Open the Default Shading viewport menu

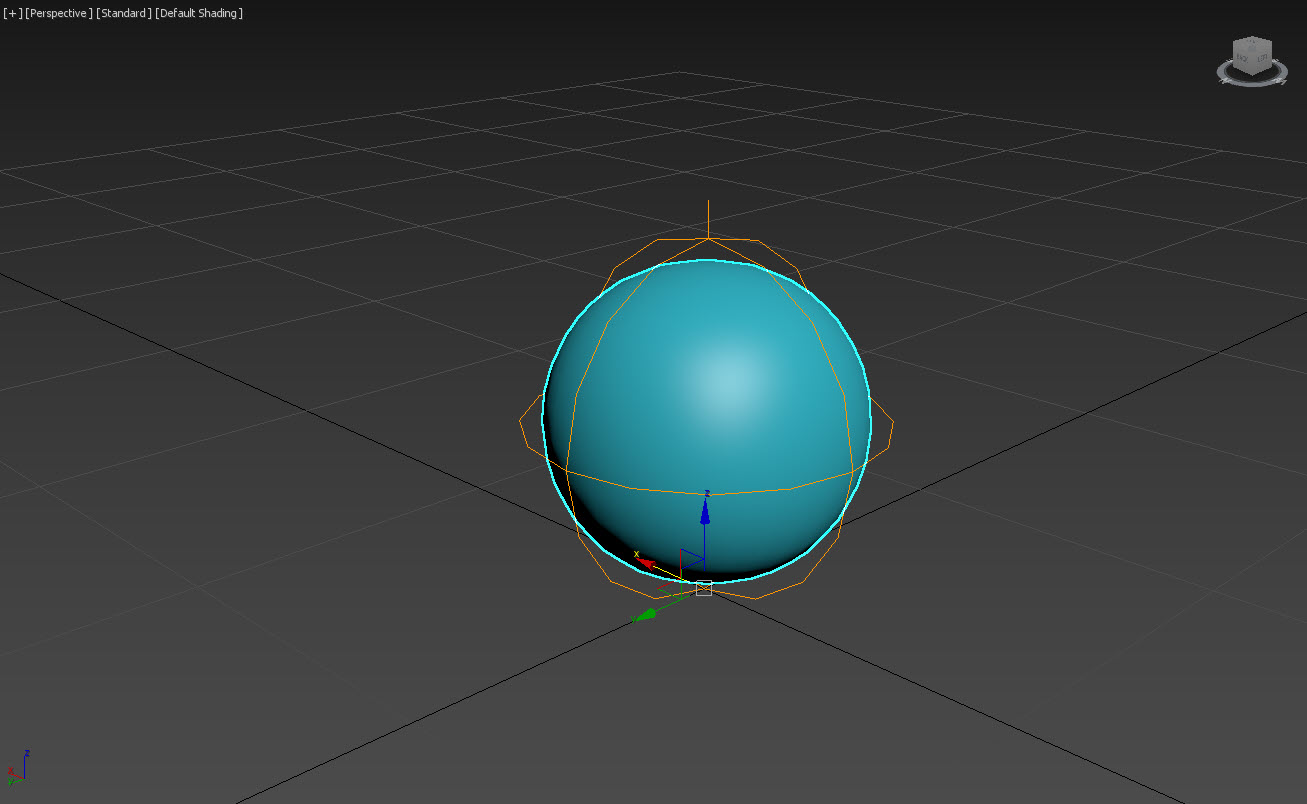(199, 13)
